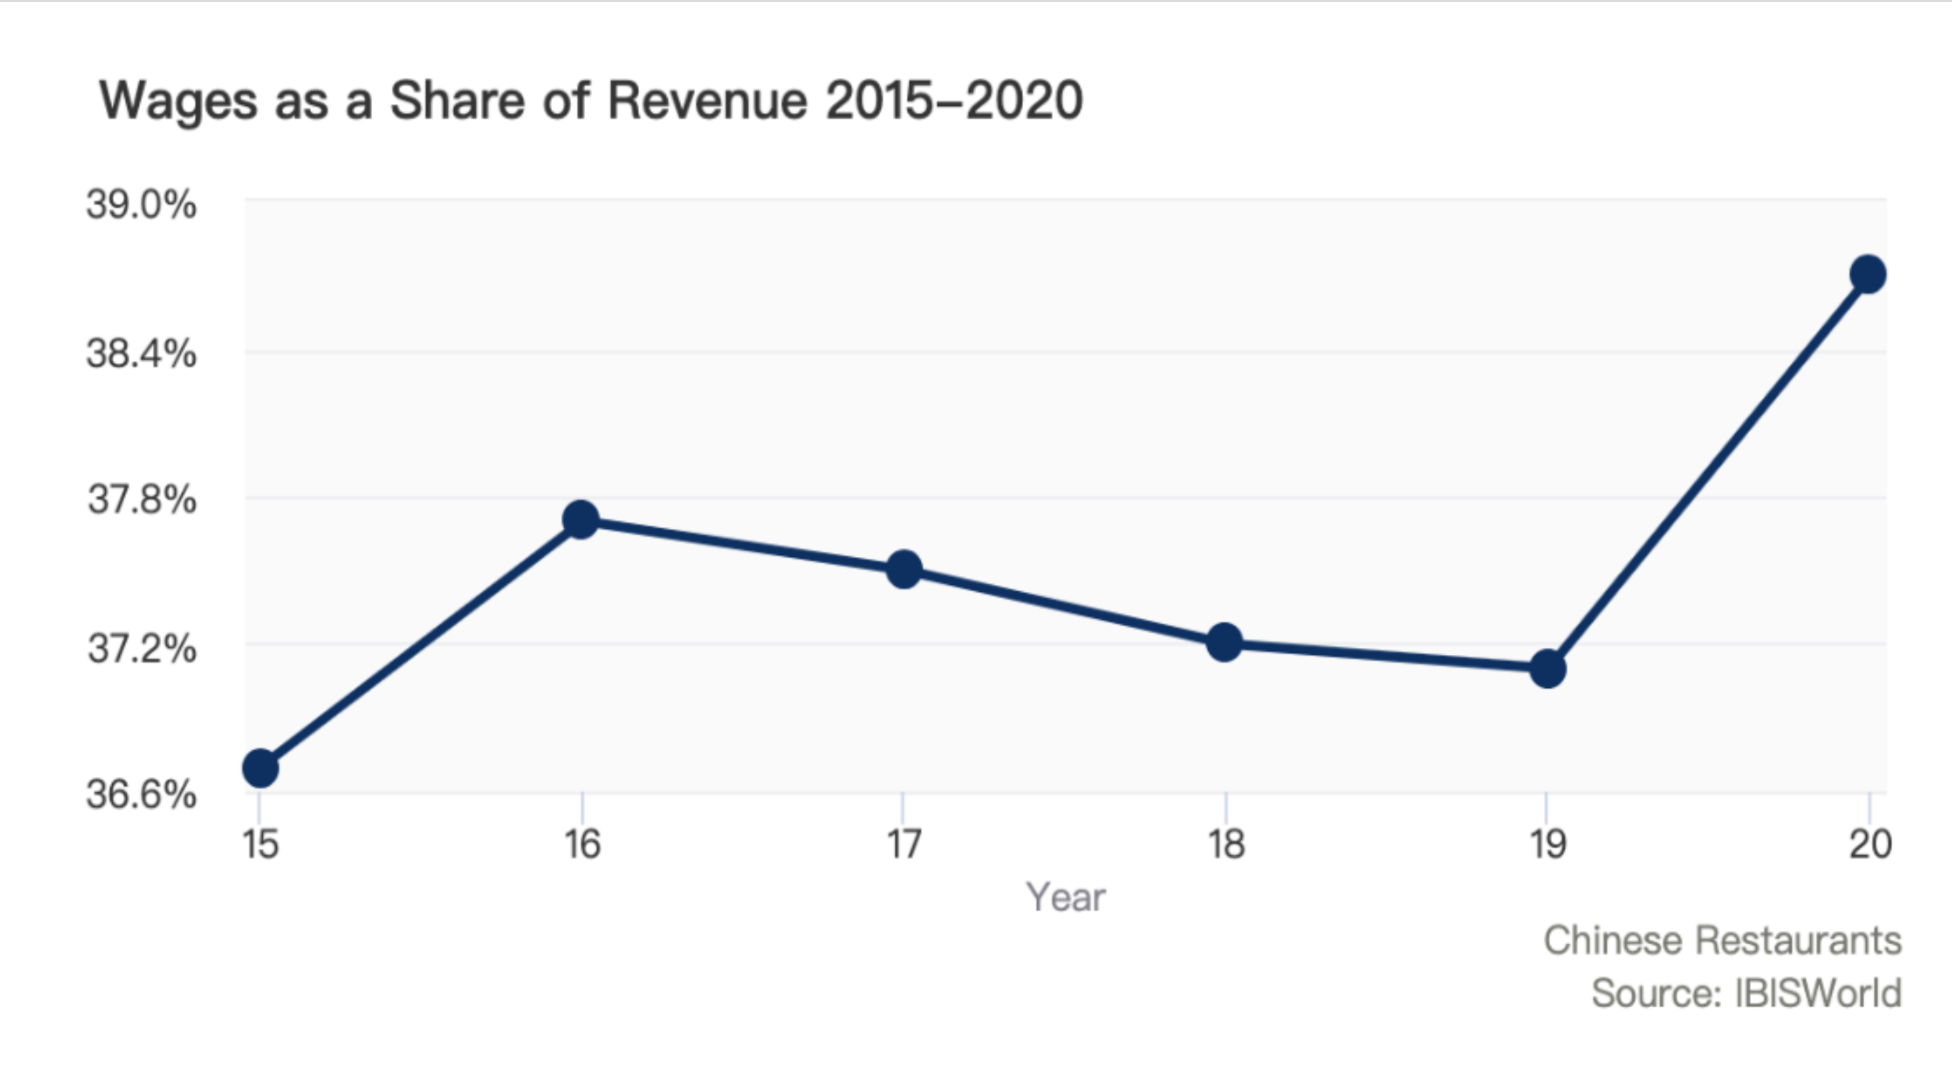Click the 'Chinese Restaurants' caption
Viewport: 1952px width, 1066px height.
tap(1722, 941)
